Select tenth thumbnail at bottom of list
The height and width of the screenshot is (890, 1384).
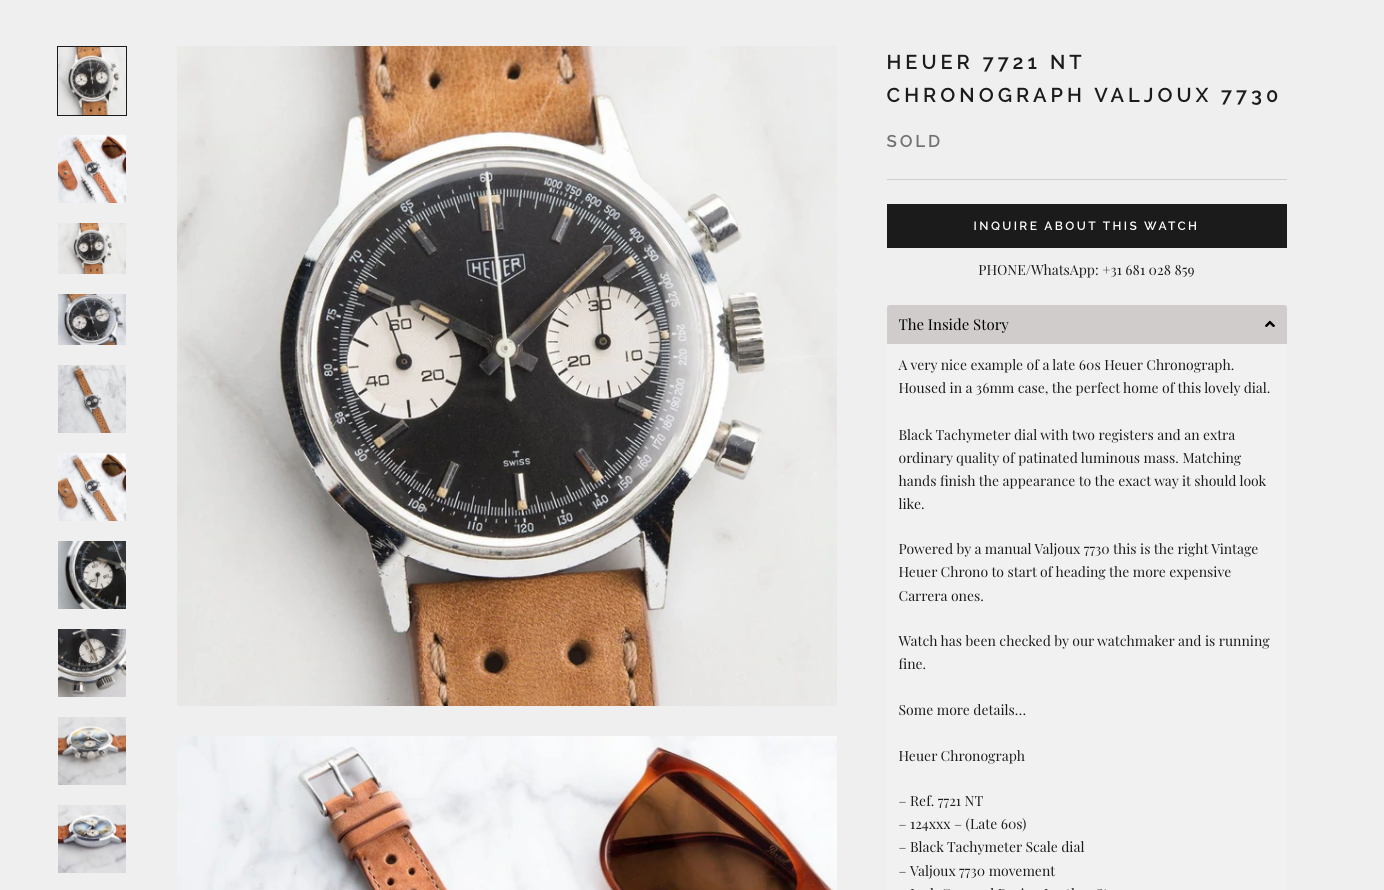click(92, 839)
